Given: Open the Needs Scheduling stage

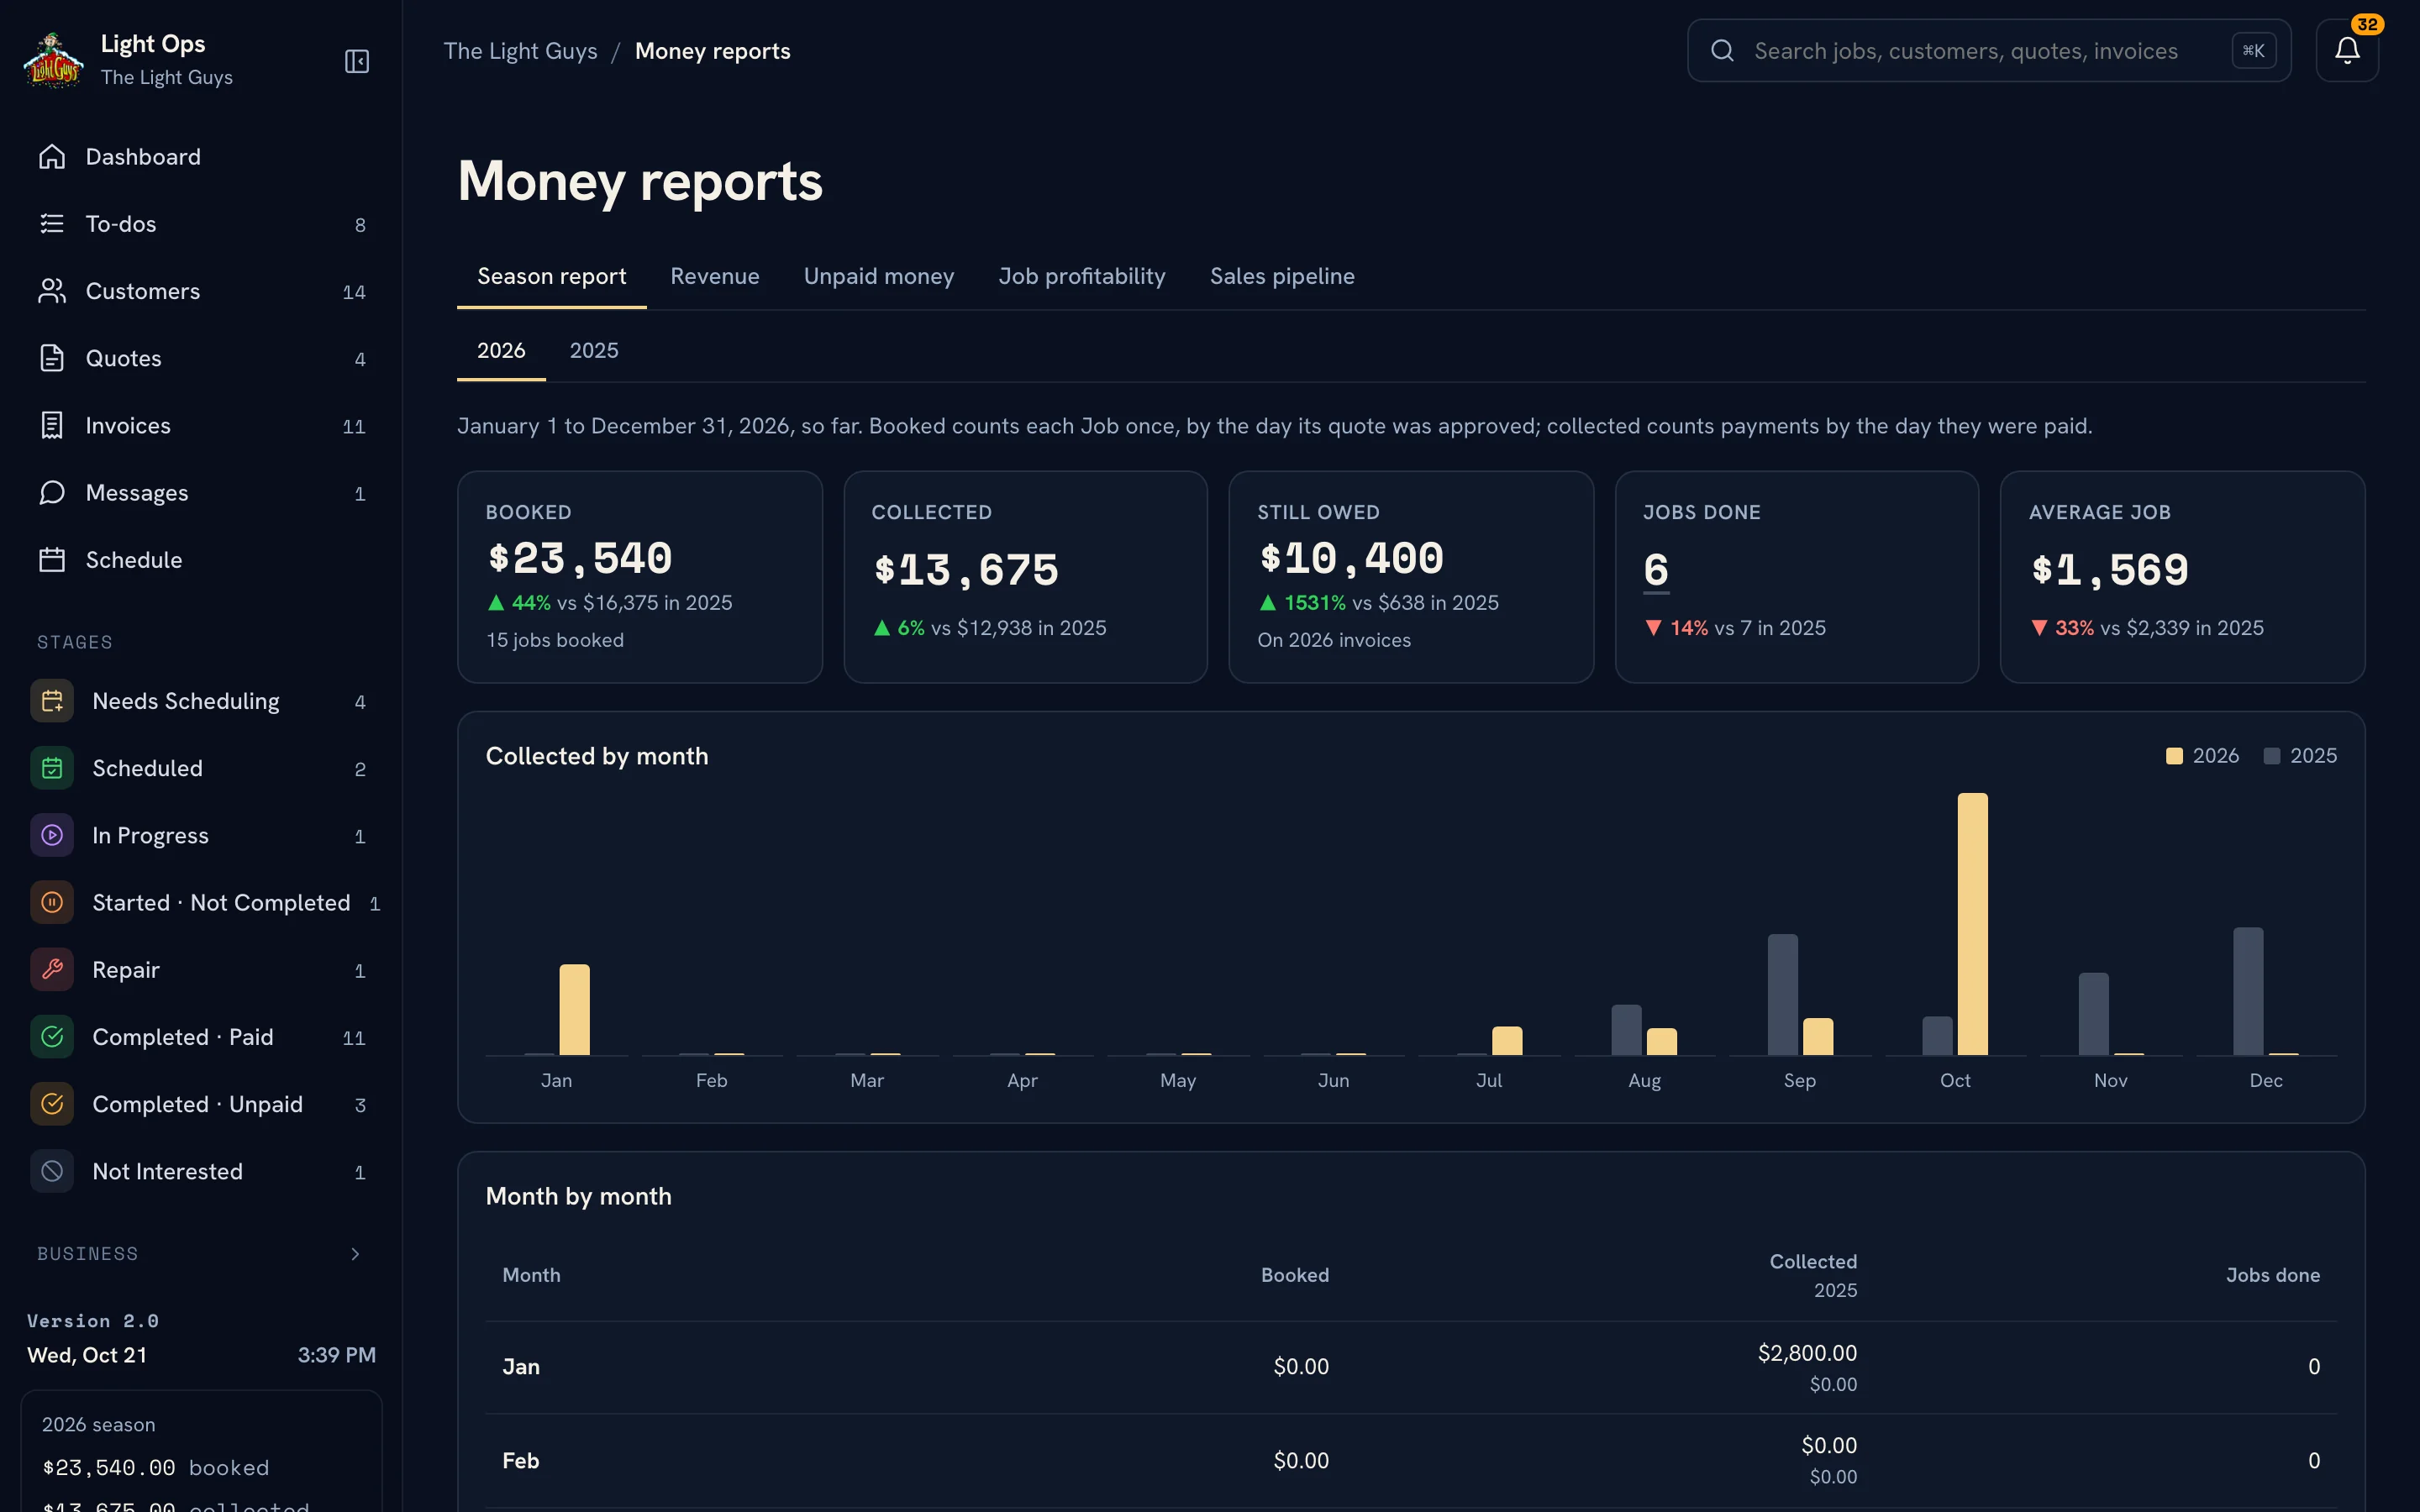Looking at the screenshot, I should pyautogui.click(x=201, y=701).
